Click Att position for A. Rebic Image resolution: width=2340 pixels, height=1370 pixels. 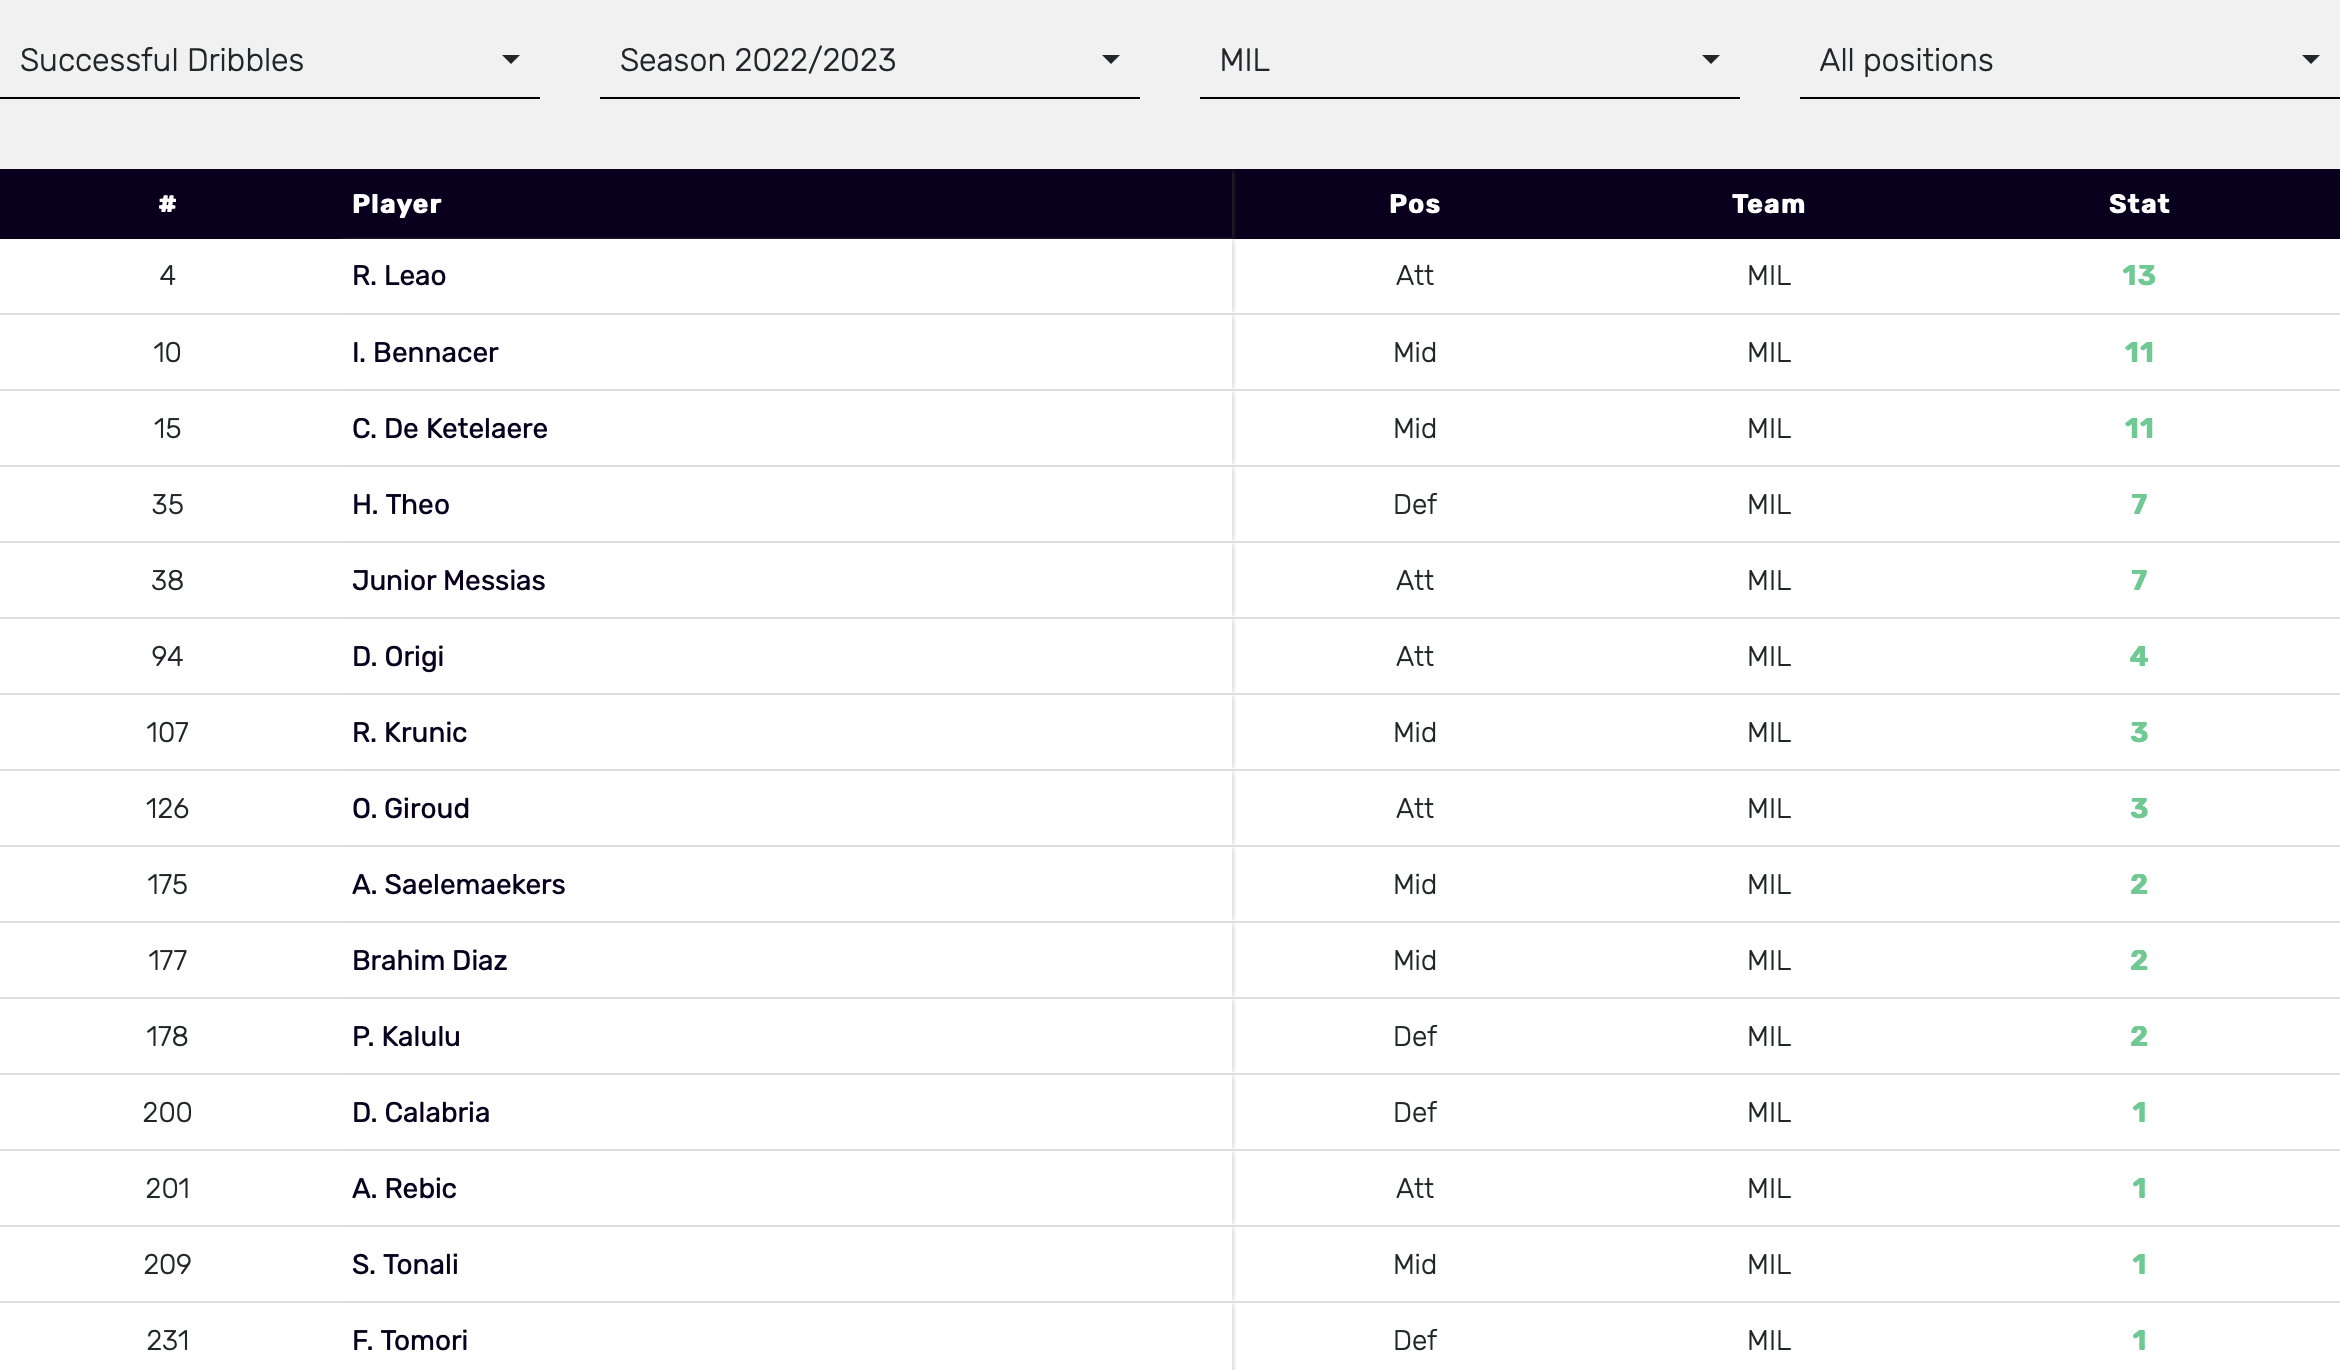(x=1414, y=1188)
